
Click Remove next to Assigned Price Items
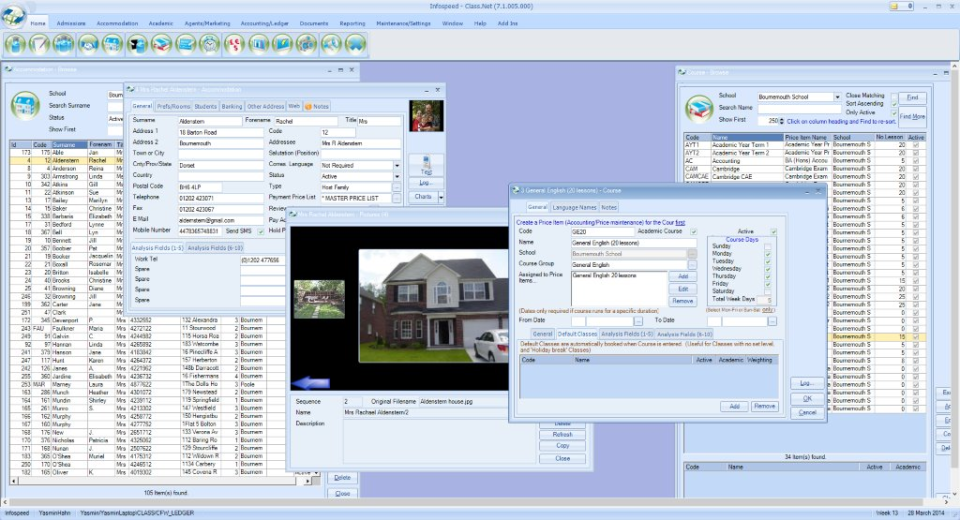tap(682, 300)
